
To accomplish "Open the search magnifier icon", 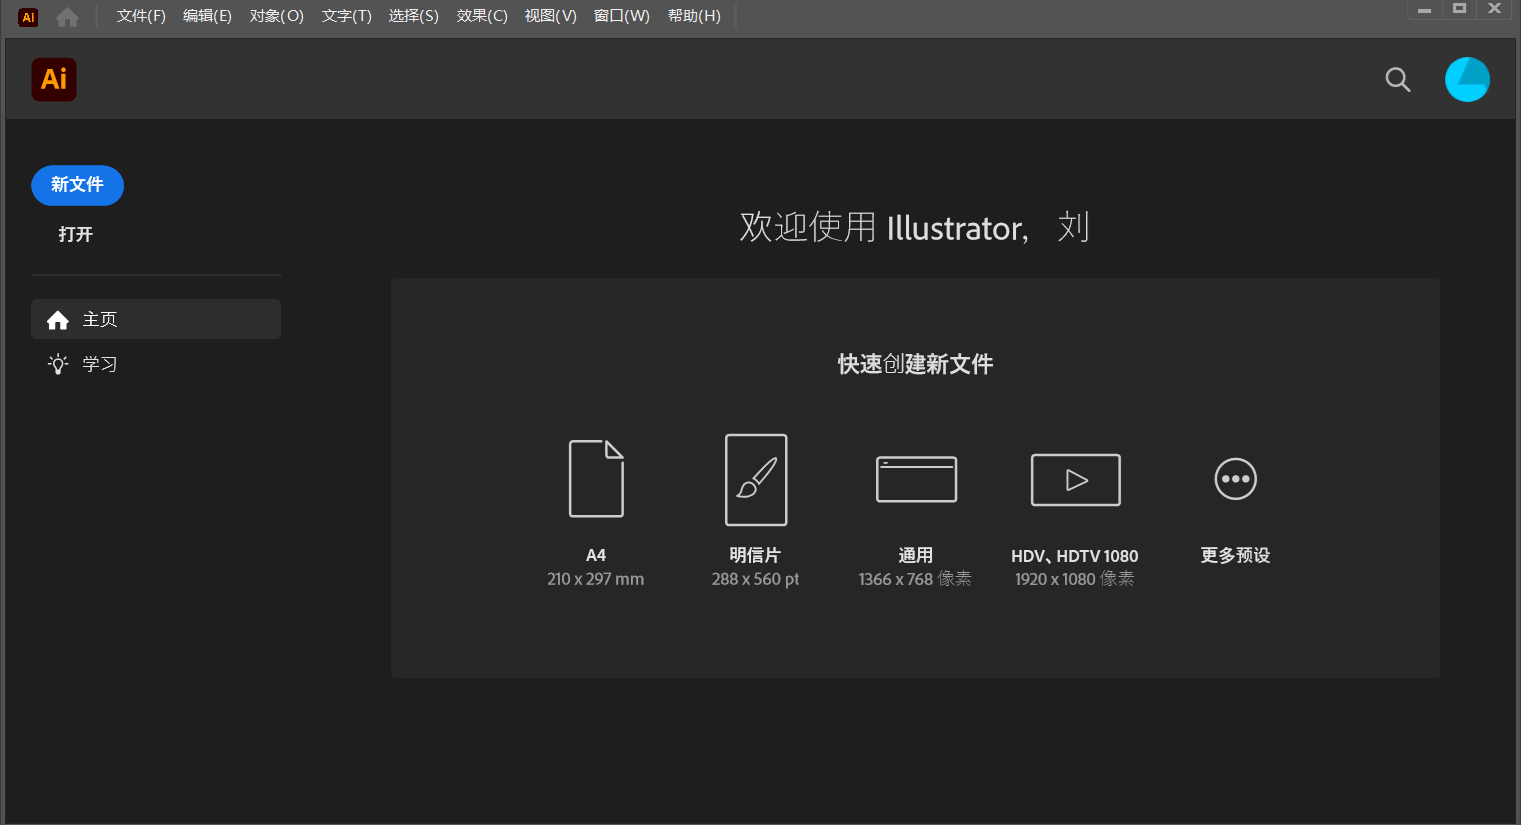I will pyautogui.click(x=1398, y=80).
